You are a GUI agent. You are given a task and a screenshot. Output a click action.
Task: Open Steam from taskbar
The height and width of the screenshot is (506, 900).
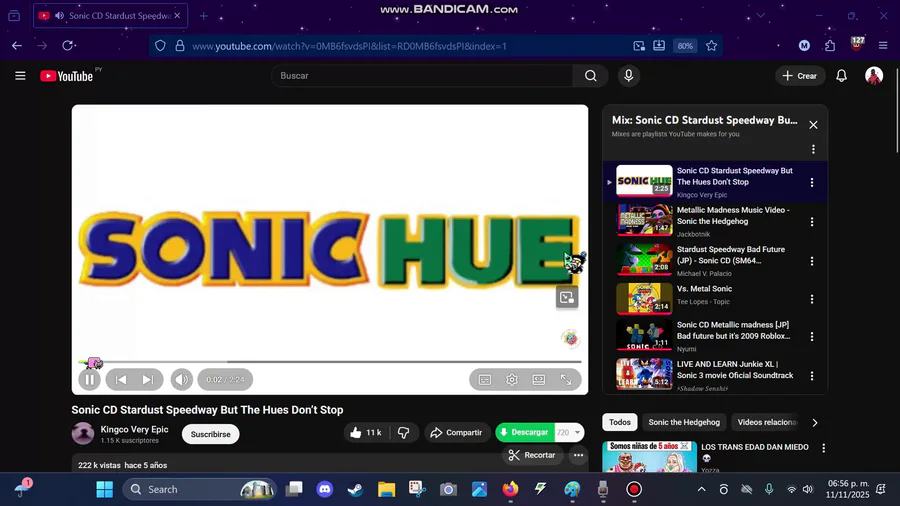click(355, 489)
